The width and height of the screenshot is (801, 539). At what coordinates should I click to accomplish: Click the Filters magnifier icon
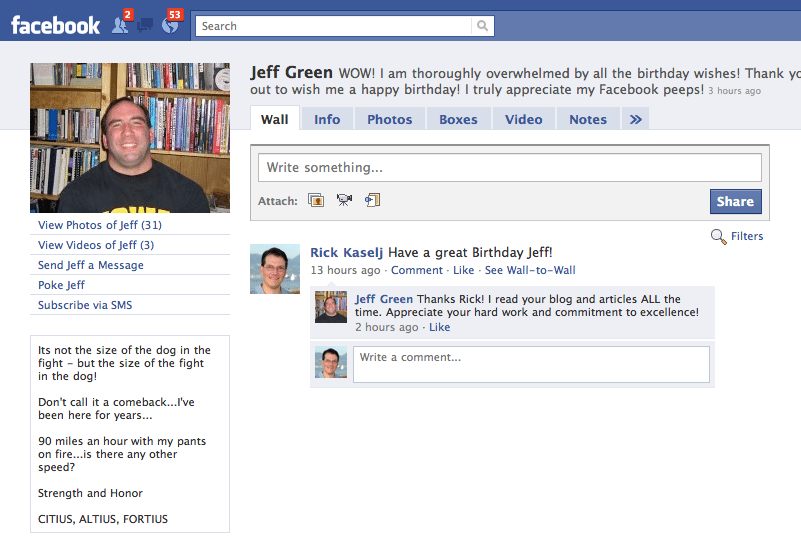pos(718,237)
